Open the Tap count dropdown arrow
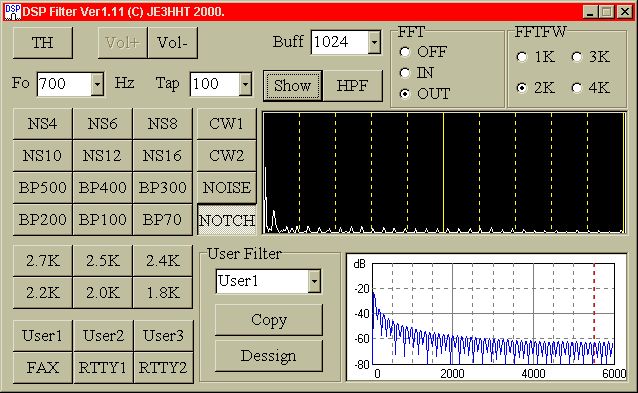 click(x=245, y=84)
